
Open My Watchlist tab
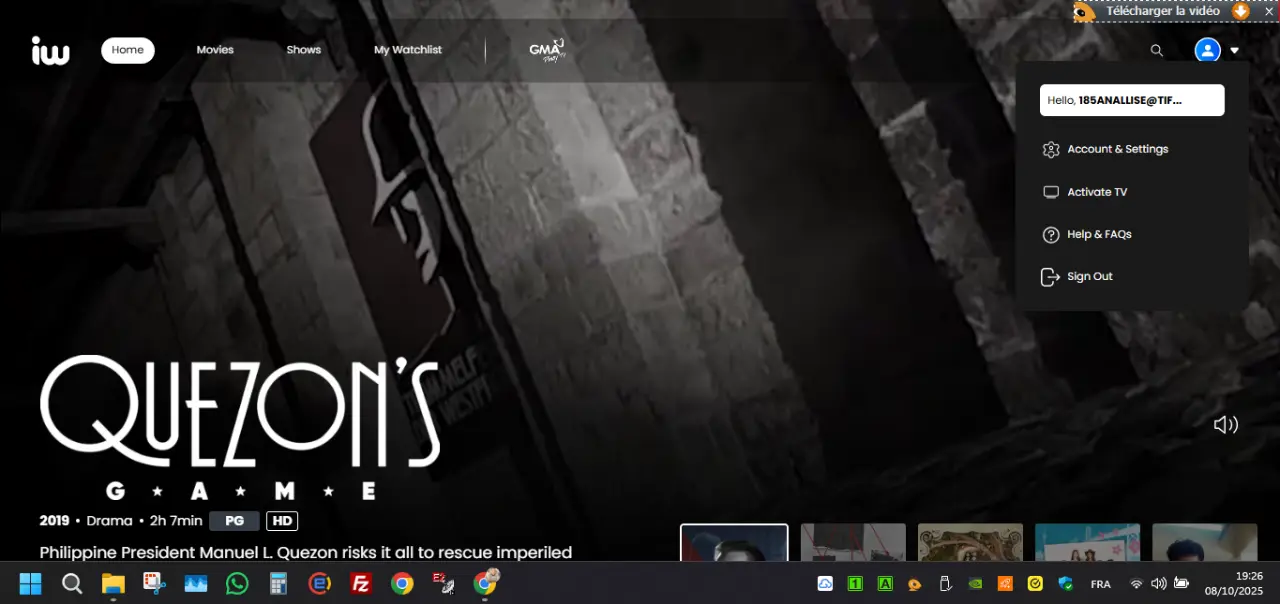[x=408, y=50]
